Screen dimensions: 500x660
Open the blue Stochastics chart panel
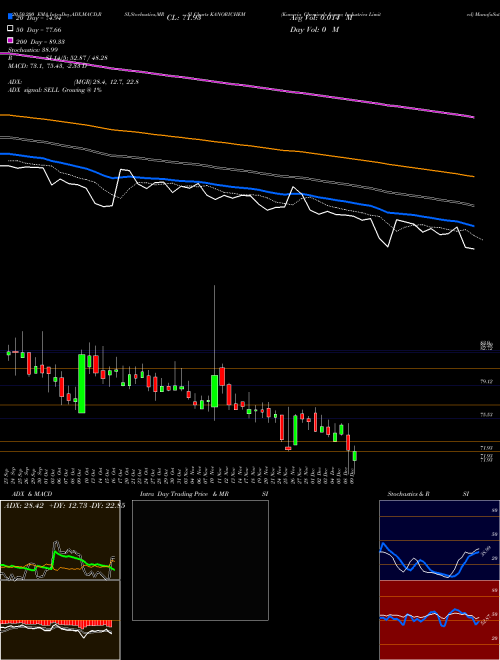439,540
